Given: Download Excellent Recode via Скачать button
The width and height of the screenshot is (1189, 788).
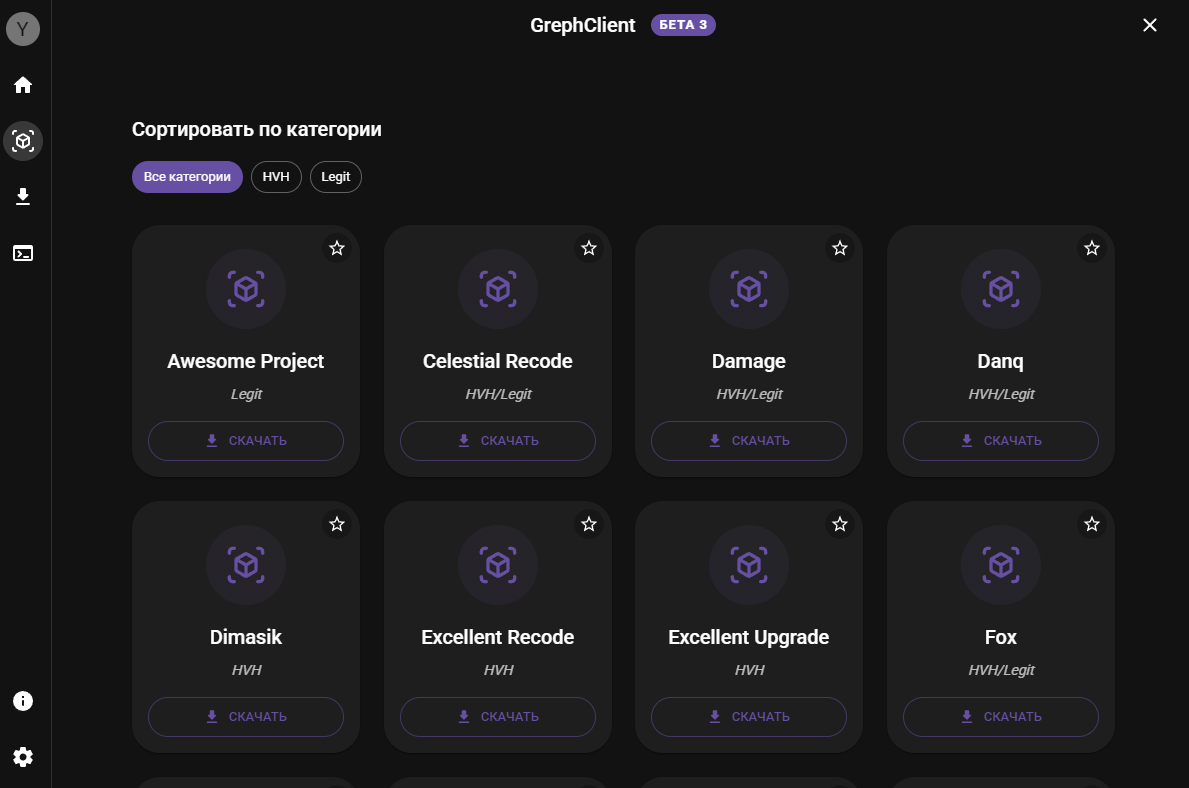Looking at the screenshot, I should [x=497, y=717].
